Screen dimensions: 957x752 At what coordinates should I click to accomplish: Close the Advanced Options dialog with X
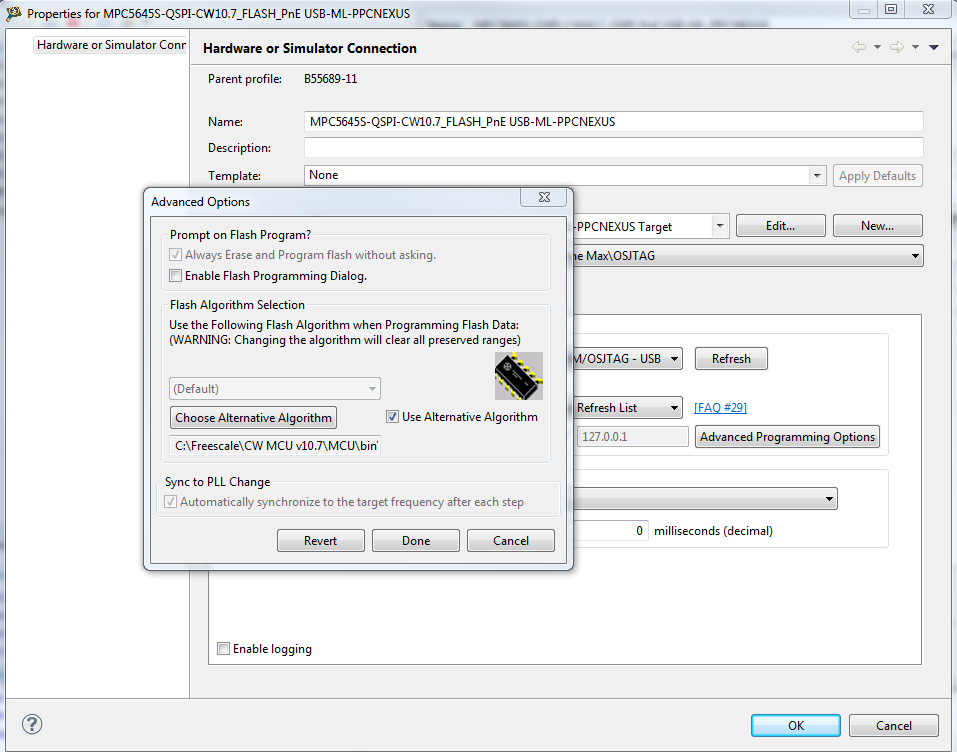[544, 197]
